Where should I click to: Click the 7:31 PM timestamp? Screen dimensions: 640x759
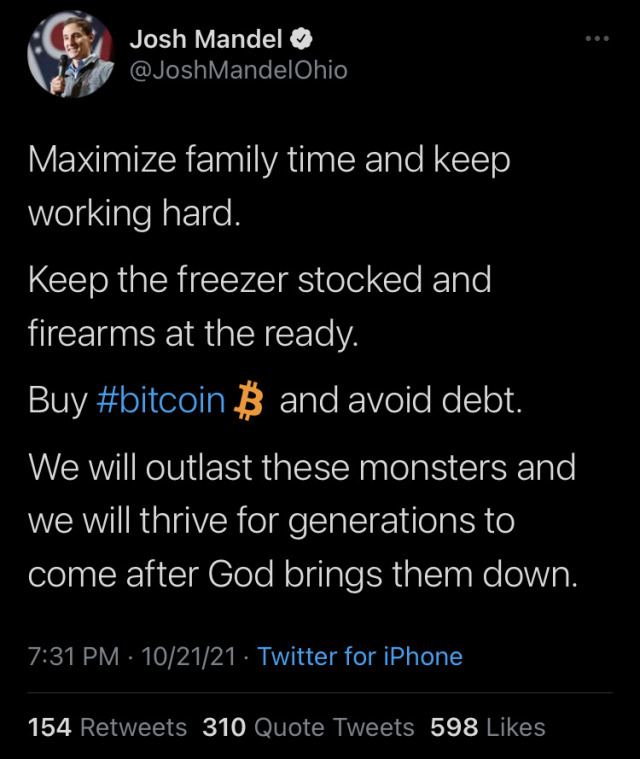pos(73,657)
